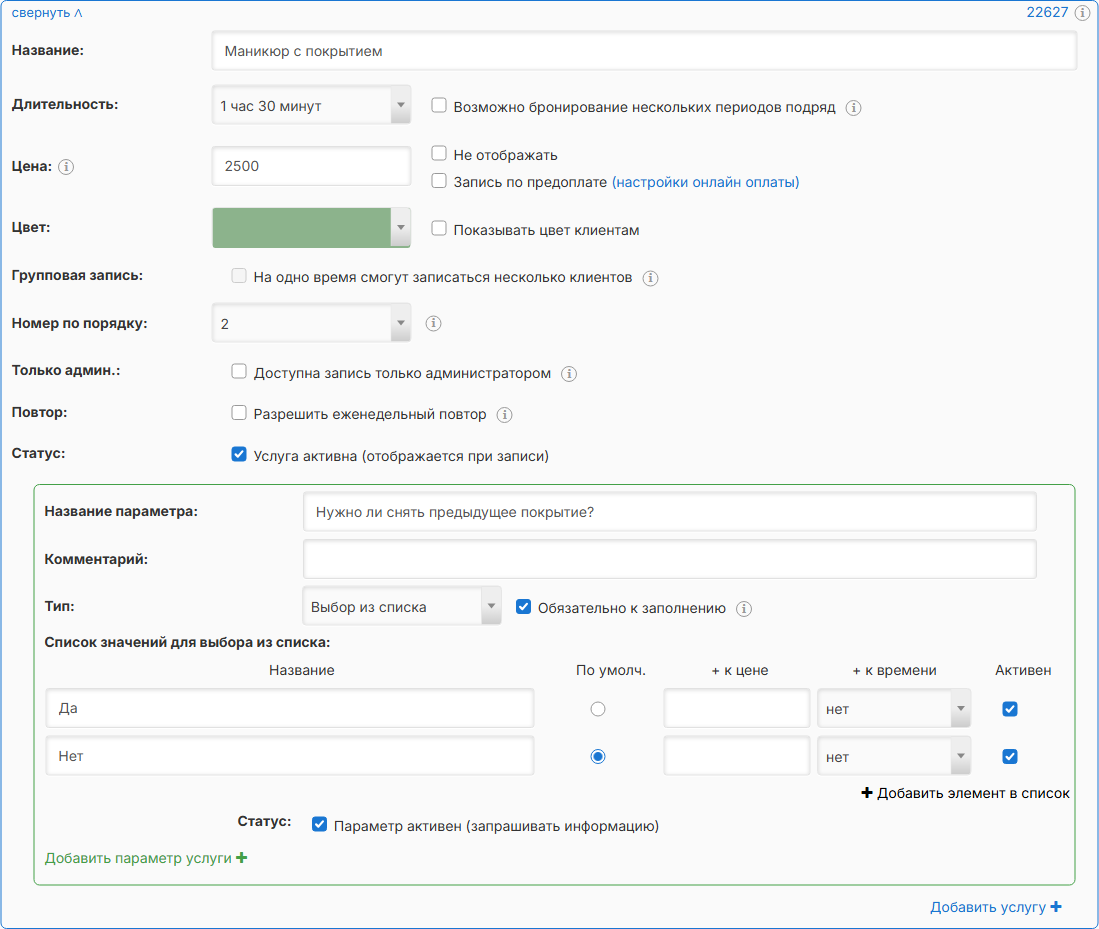
Task: Click info icon next to Цена label
Action: tap(66, 167)
